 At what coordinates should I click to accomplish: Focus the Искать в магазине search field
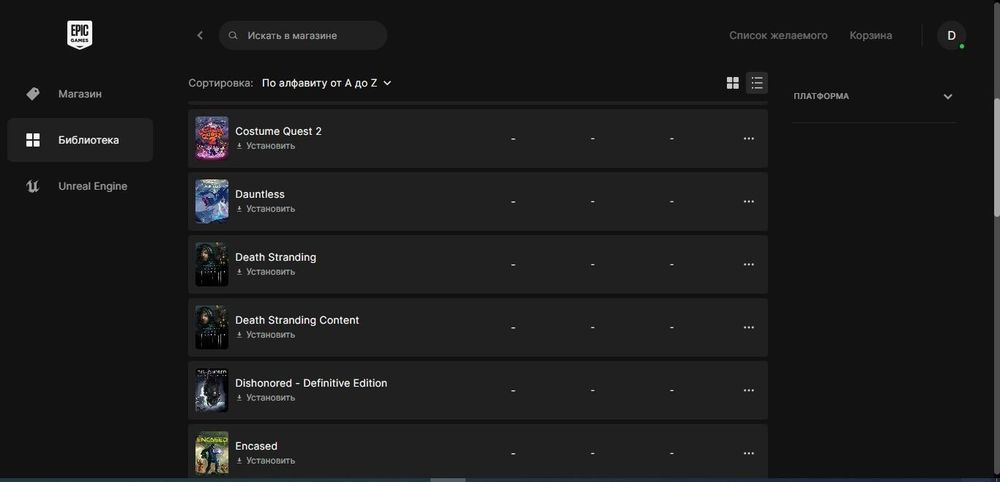[303, 36]
